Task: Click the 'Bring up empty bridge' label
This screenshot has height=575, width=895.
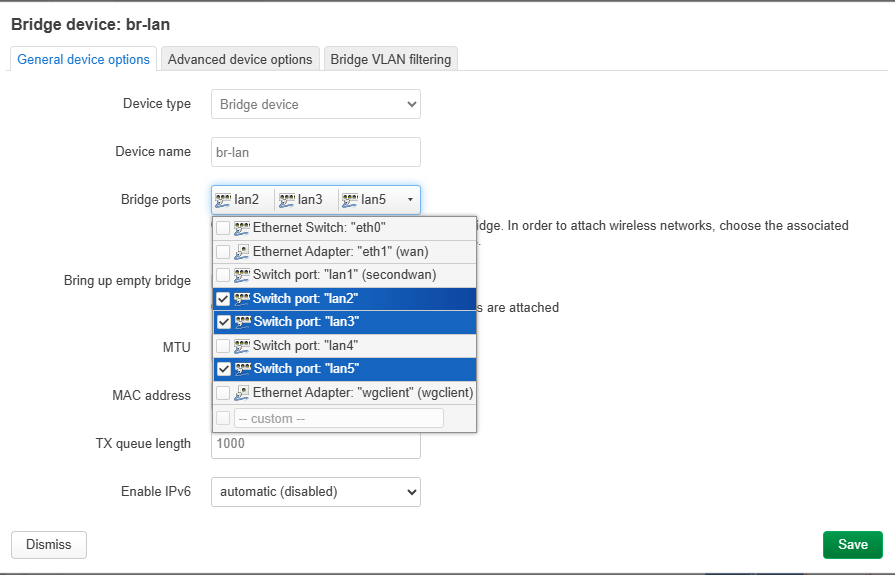Action: click(127, 281)
